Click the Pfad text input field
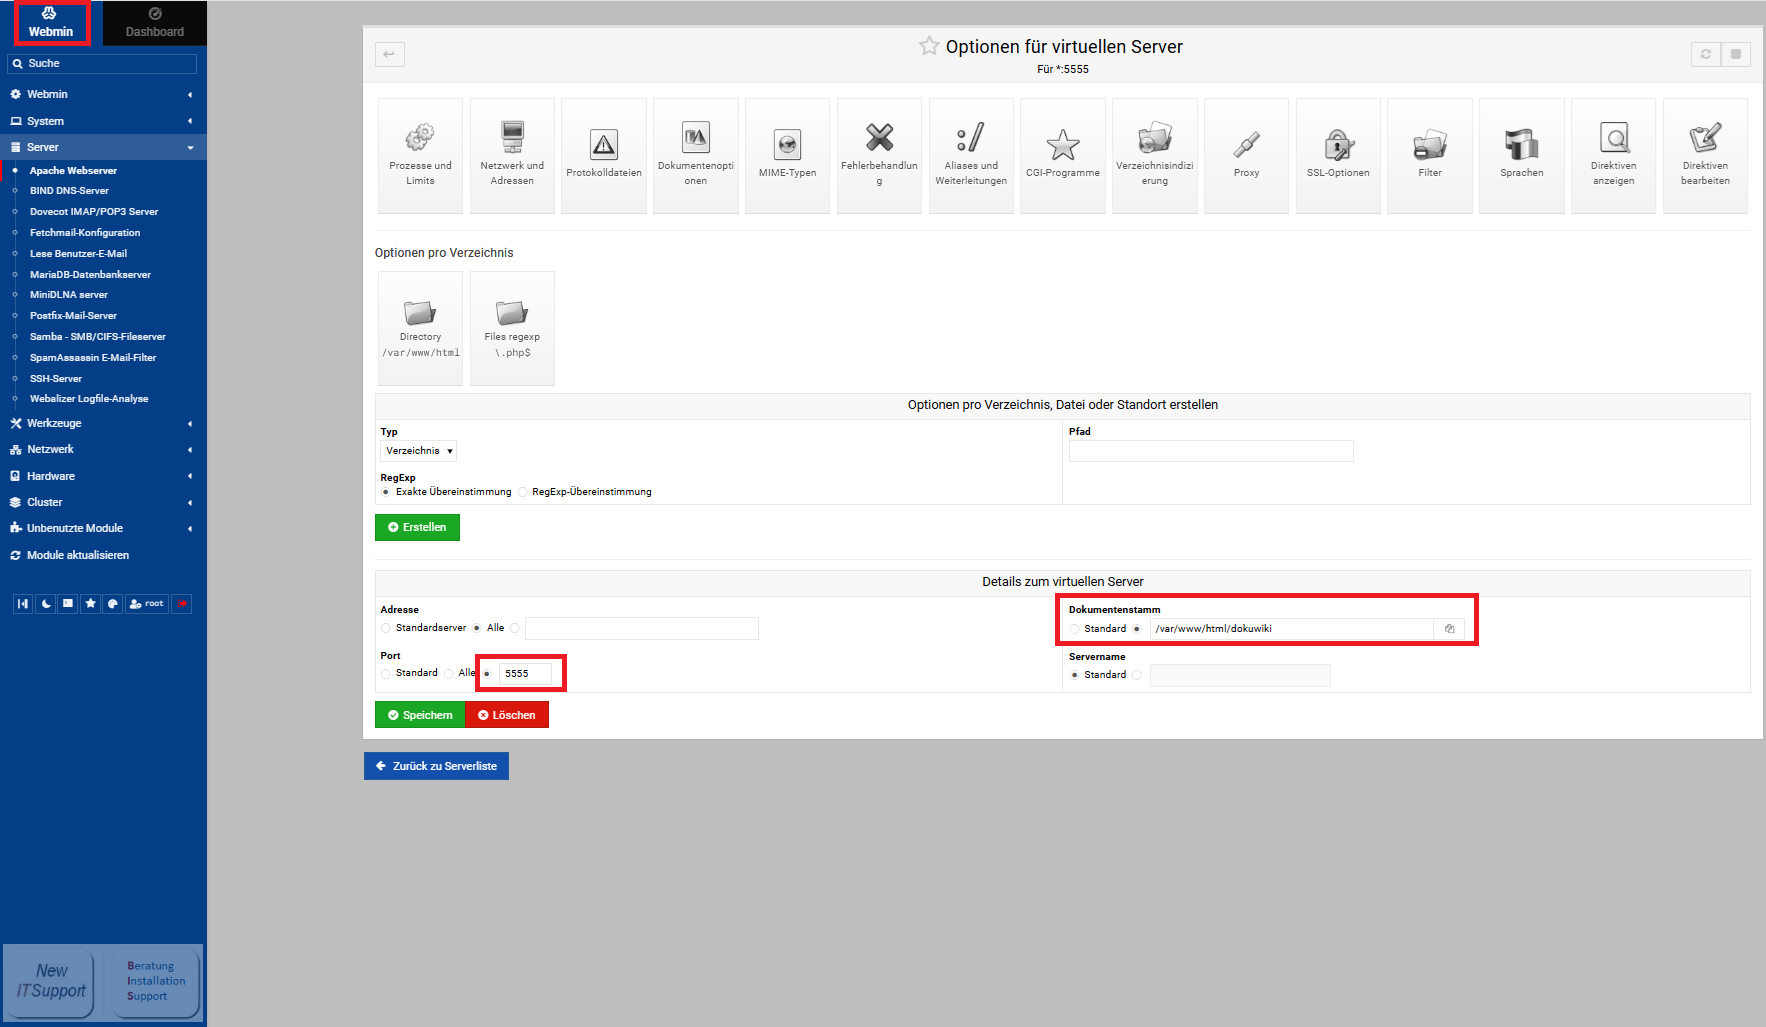The image size is (1766, 1027). (1210, 451)
